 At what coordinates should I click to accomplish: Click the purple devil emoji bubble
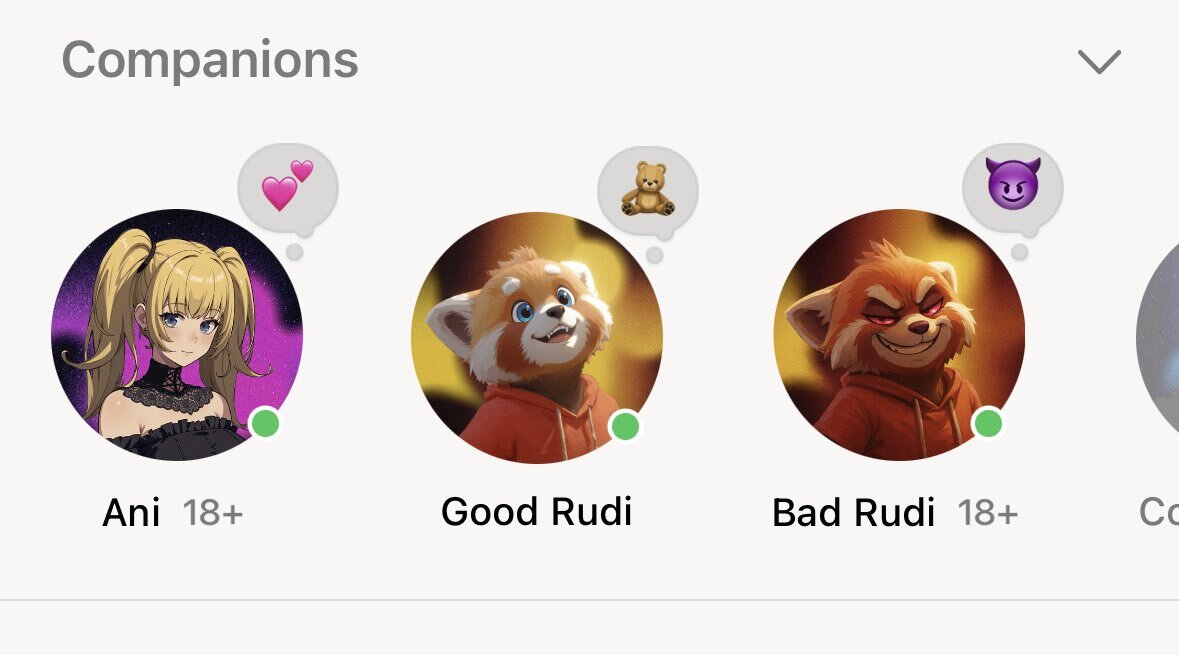tap(1013, 188)
